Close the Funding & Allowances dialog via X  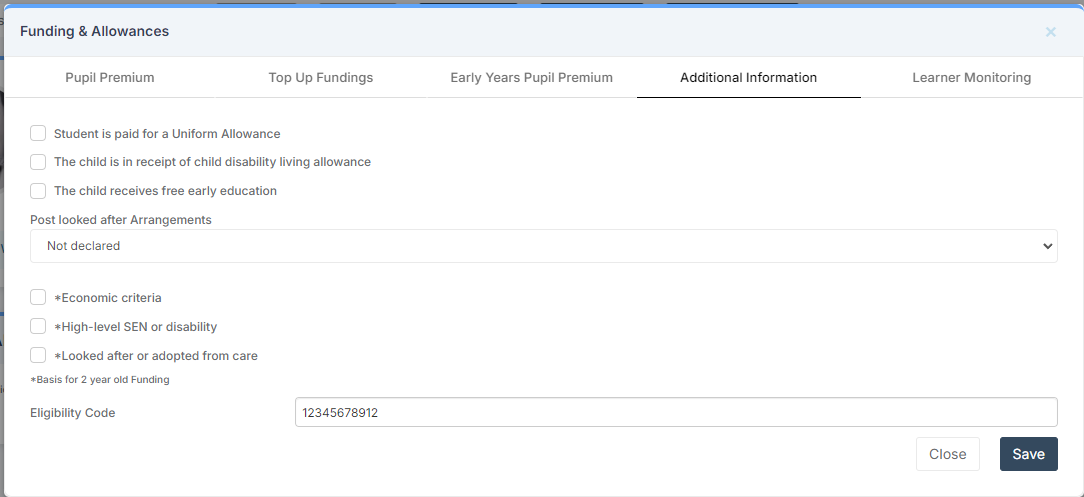pyautogui.click(x=1050, y=32)
